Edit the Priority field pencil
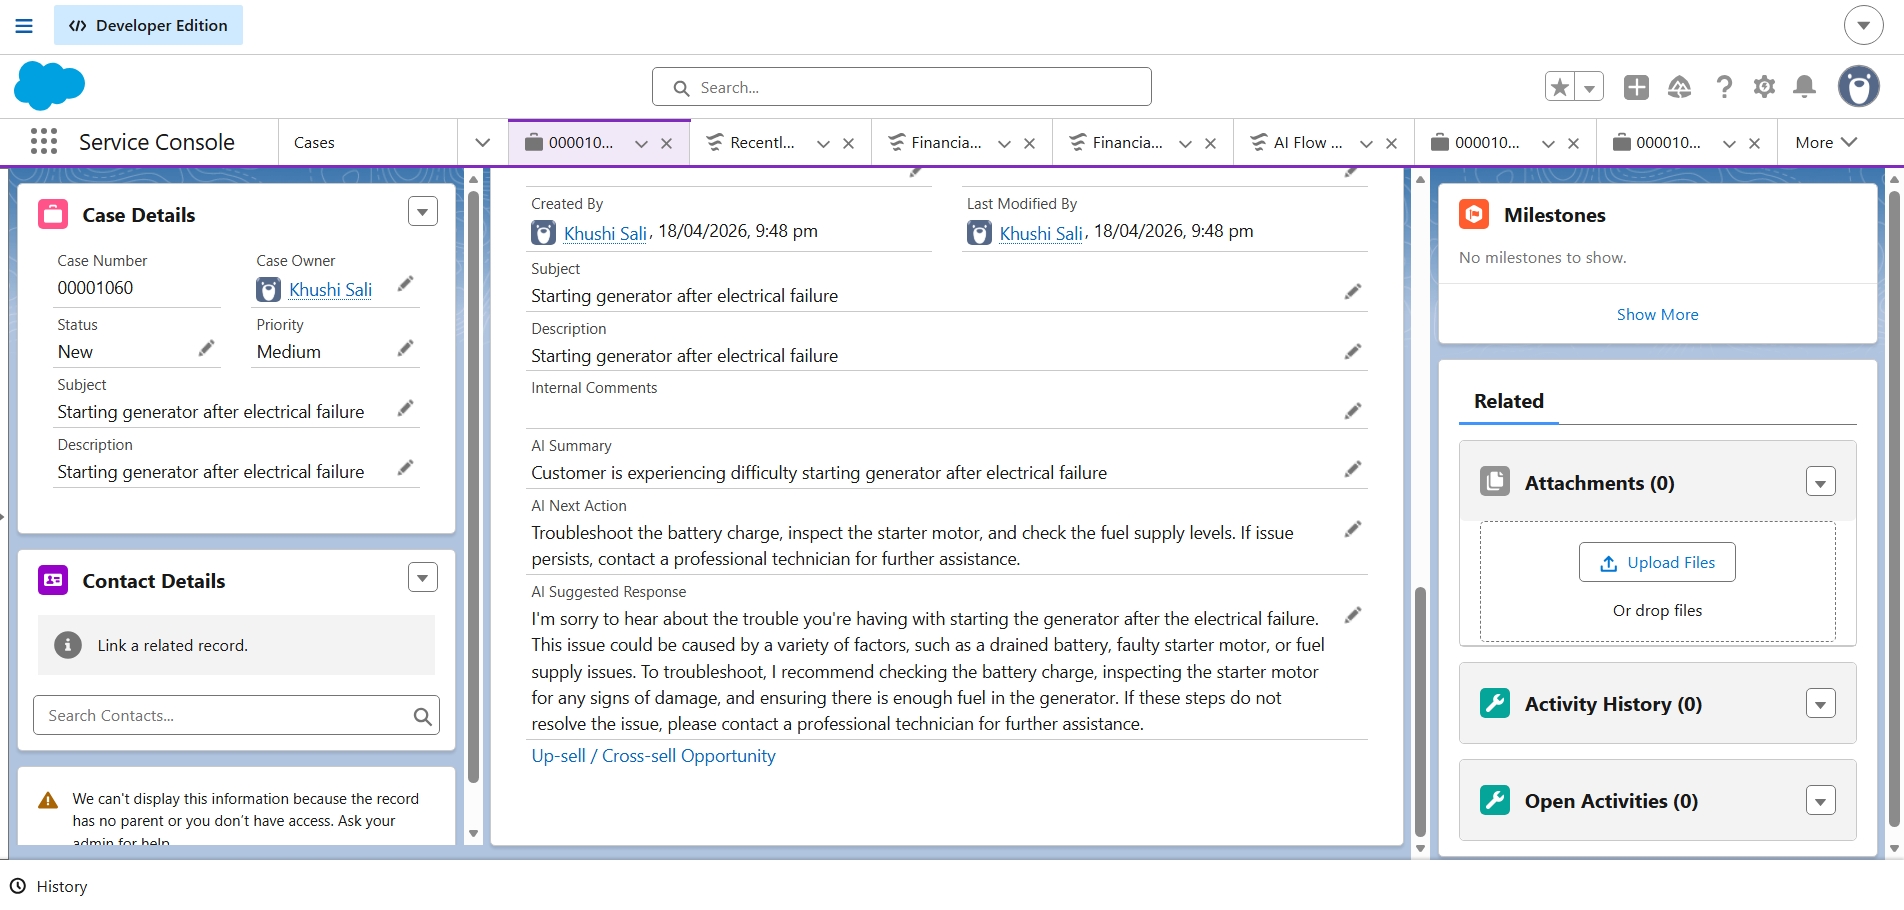Viewport: 1904px width, 910px height. point(405,348)
